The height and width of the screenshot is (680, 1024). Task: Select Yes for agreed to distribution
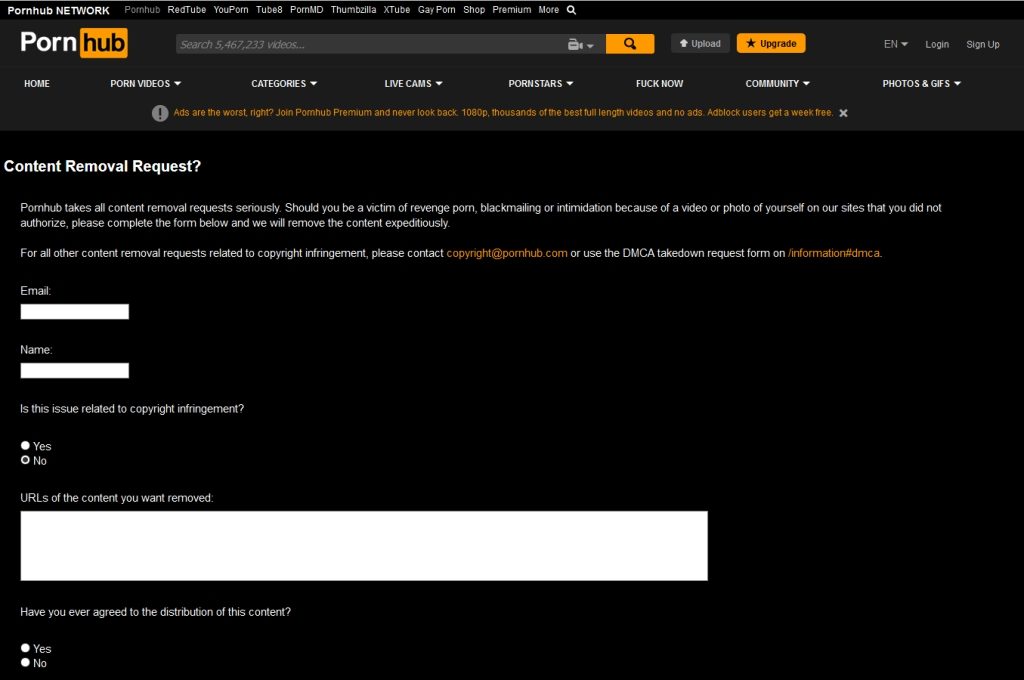(x=26, y=649)
